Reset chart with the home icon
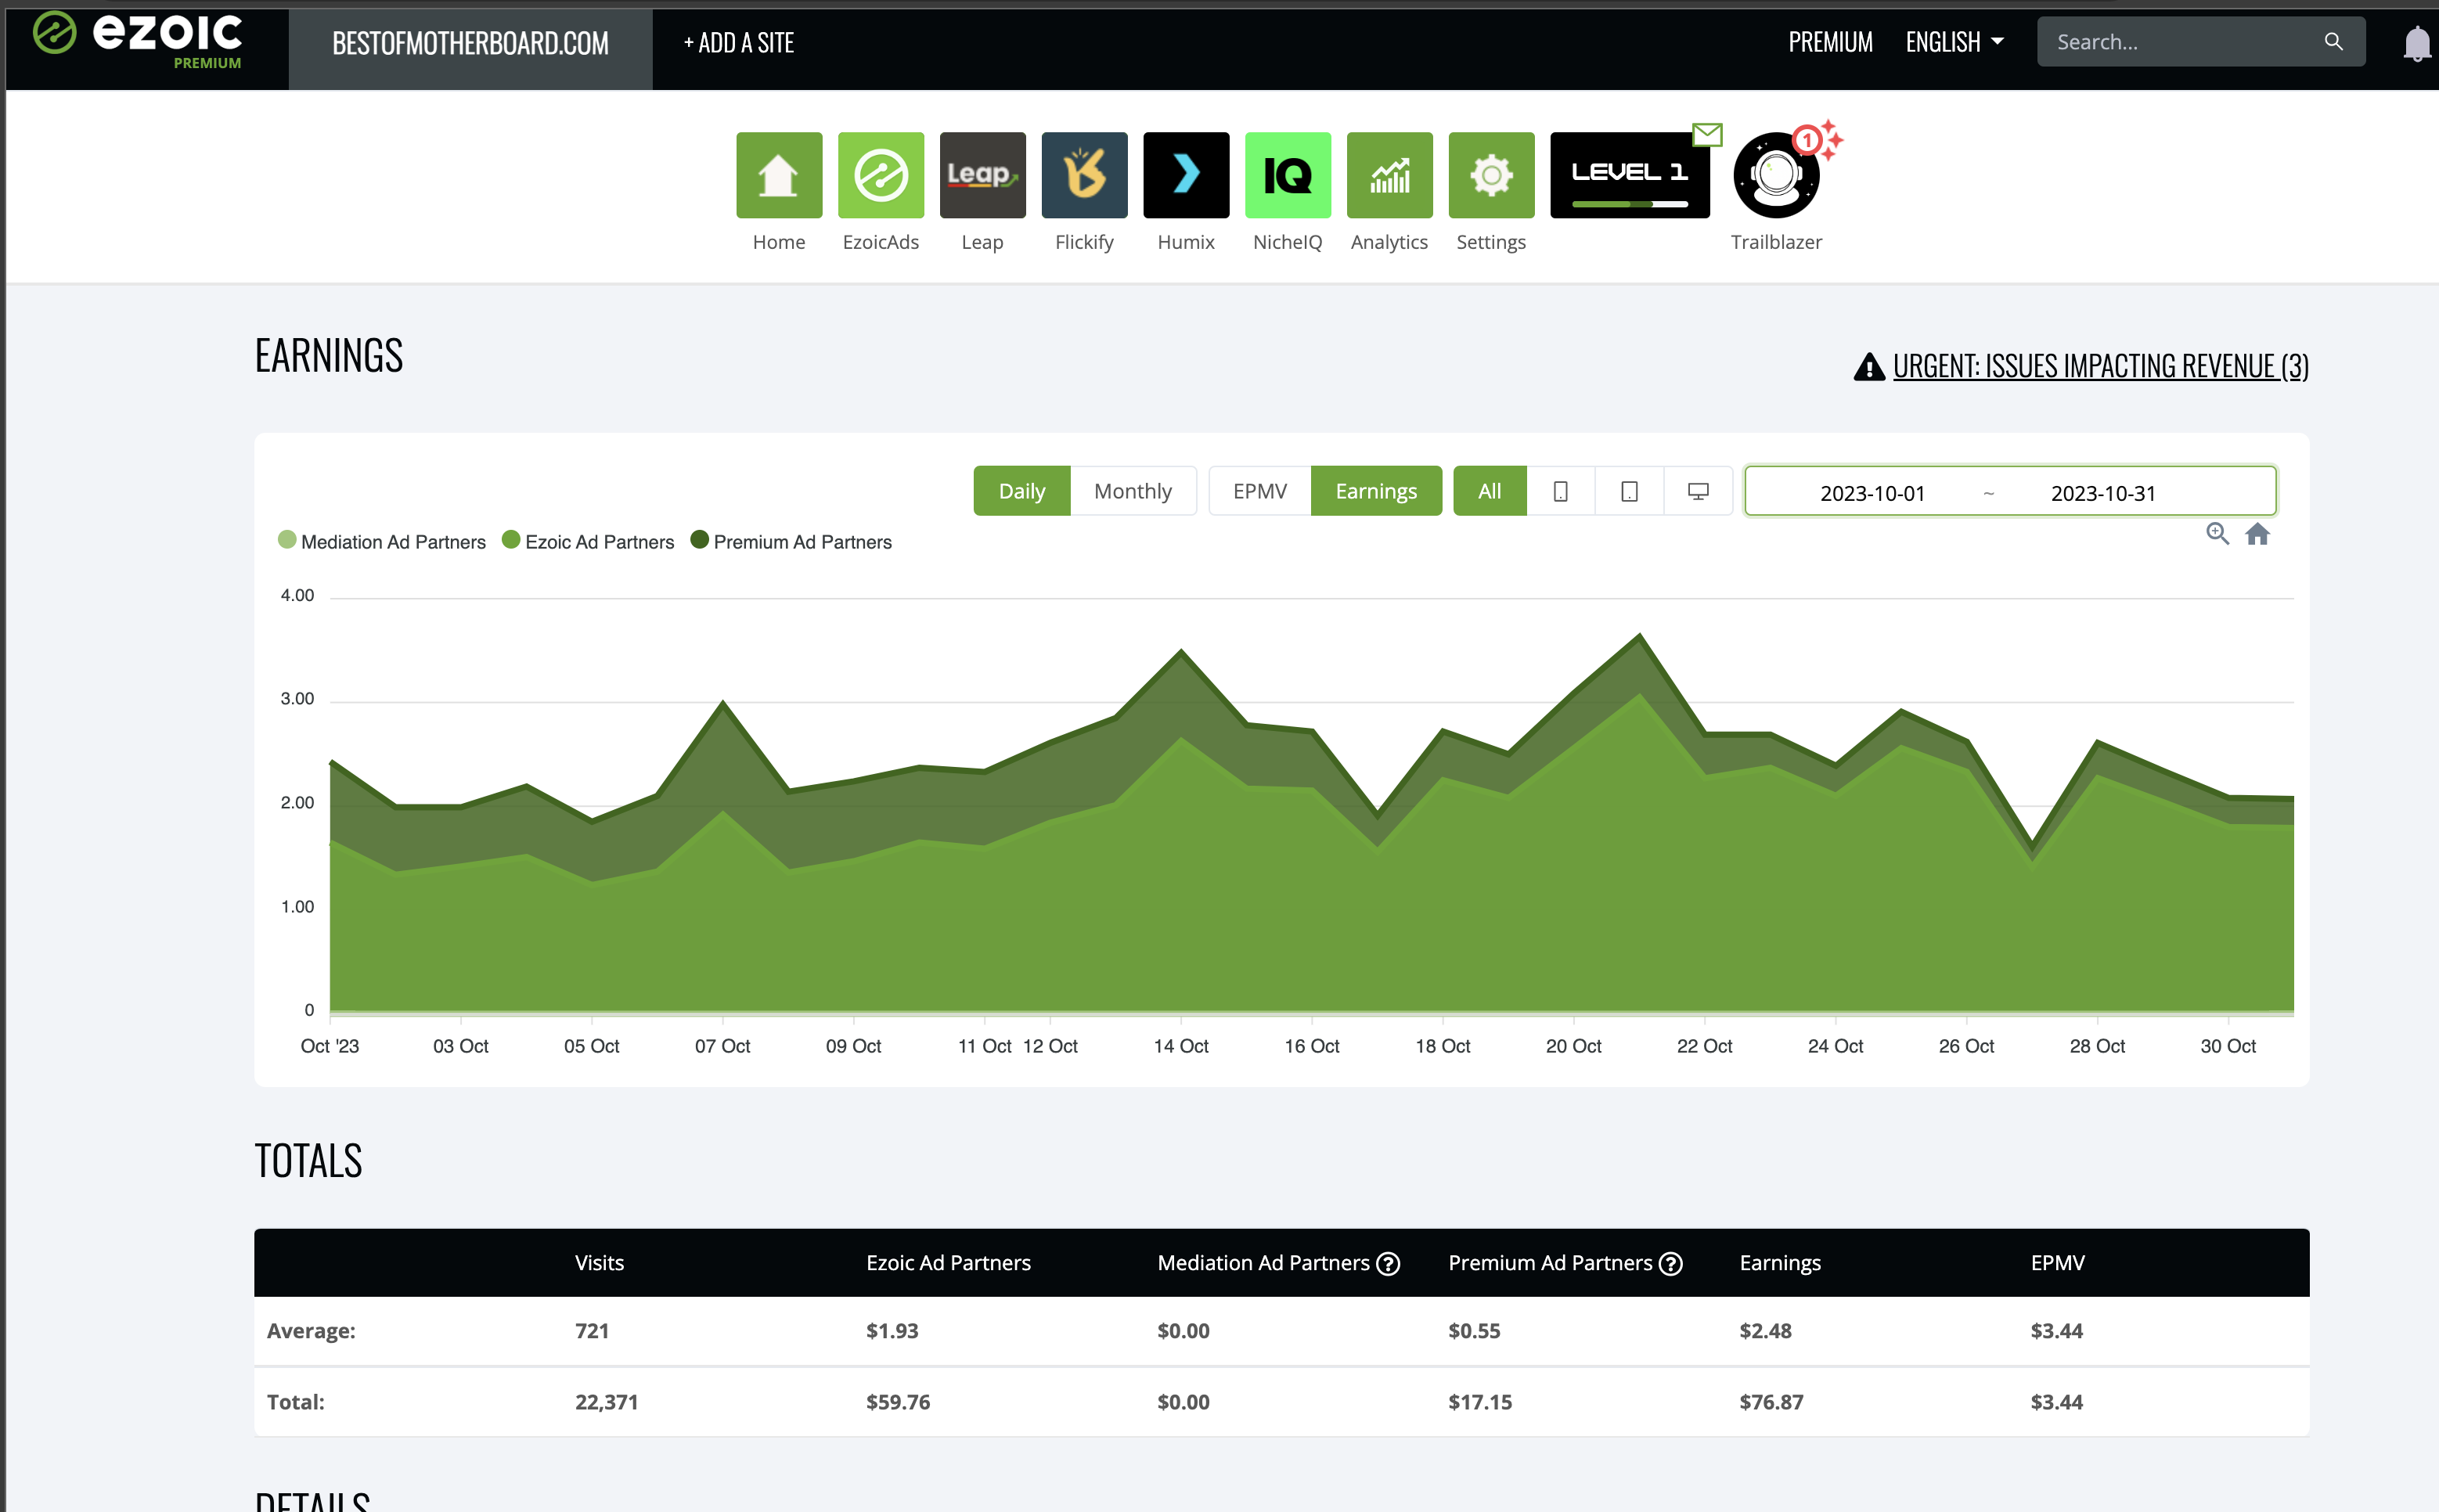 [x=2257, y=534]
